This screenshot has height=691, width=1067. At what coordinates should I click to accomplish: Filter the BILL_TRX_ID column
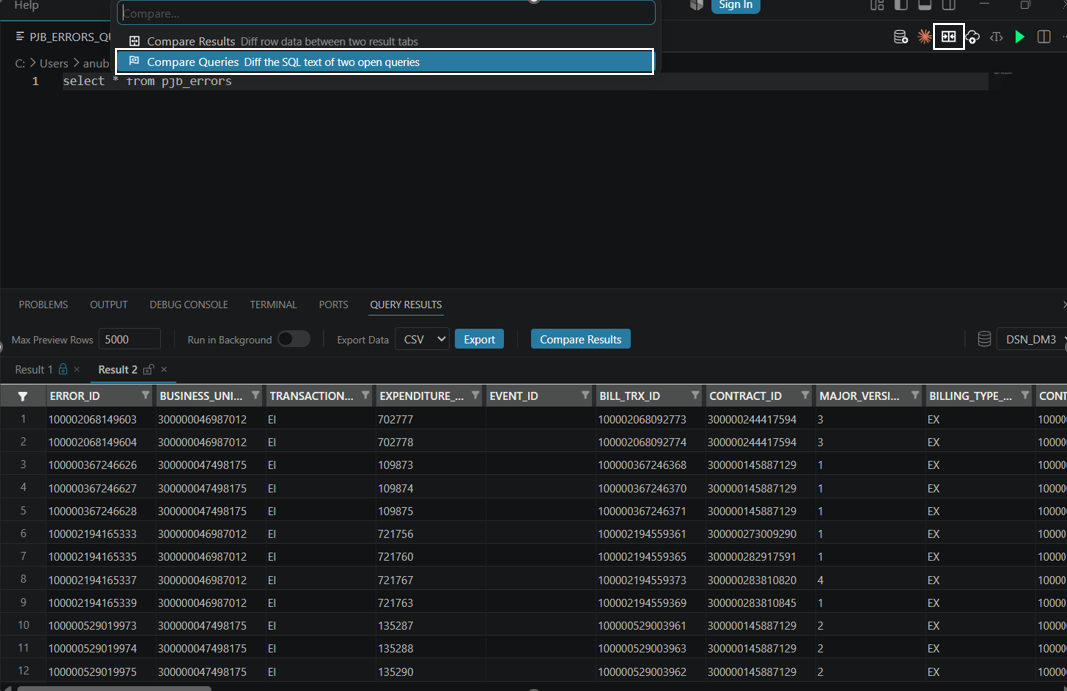click(695, 395)
